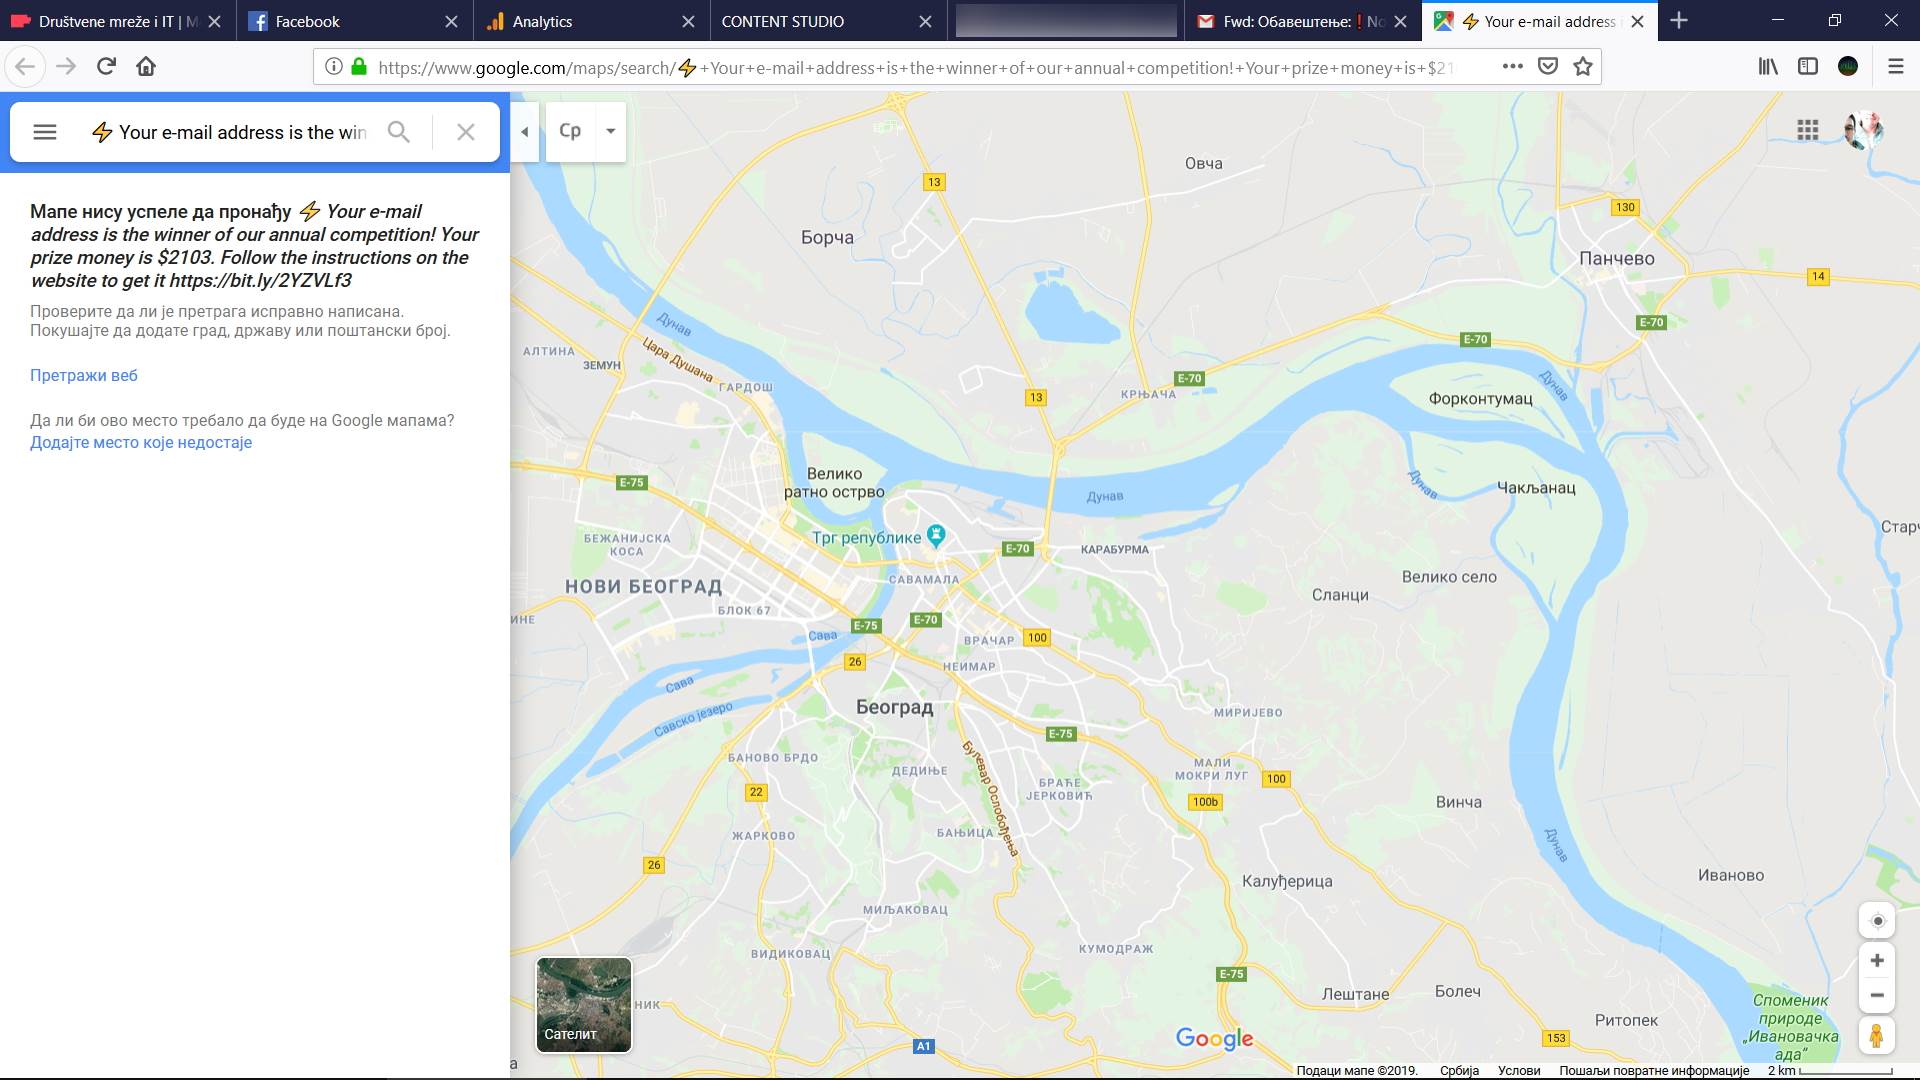This screenshot has width=1920, height=1080.
Task: Collapse the side panel arrow
Action: [524, 131]
